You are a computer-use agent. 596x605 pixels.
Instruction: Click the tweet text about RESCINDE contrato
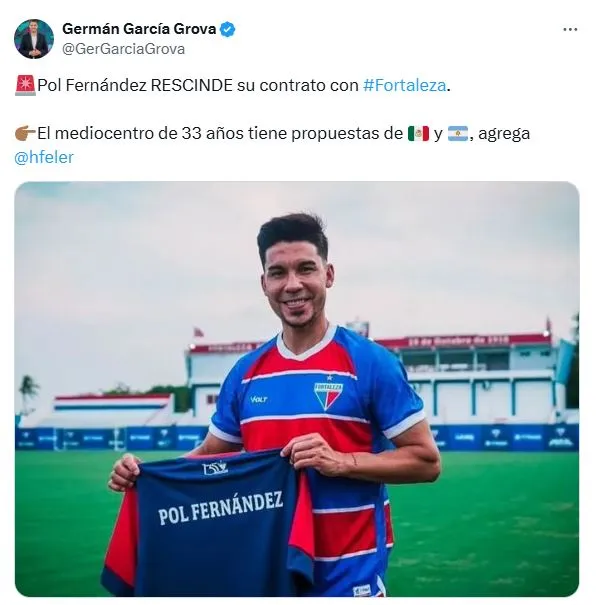coord(233,85)
